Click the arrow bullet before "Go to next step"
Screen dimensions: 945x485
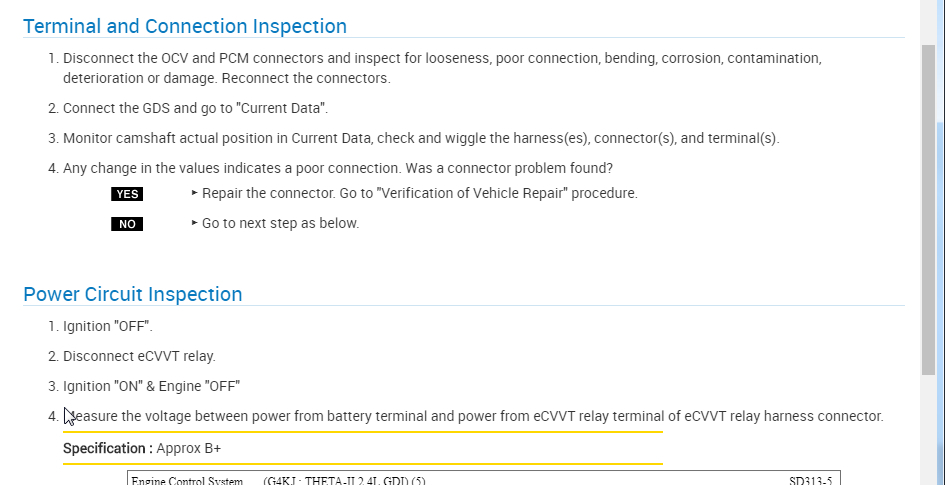194,223
